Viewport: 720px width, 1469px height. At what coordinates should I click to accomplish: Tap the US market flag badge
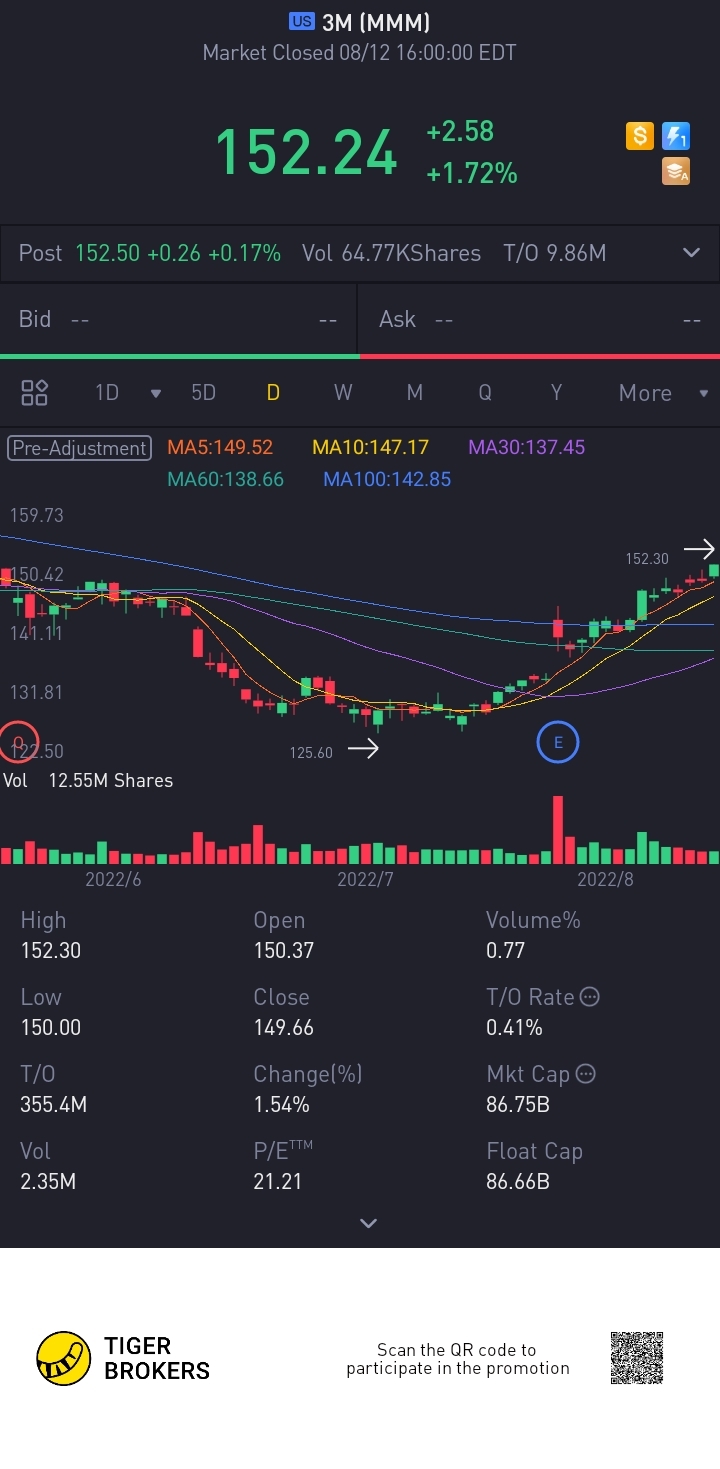tap(302, 21)
